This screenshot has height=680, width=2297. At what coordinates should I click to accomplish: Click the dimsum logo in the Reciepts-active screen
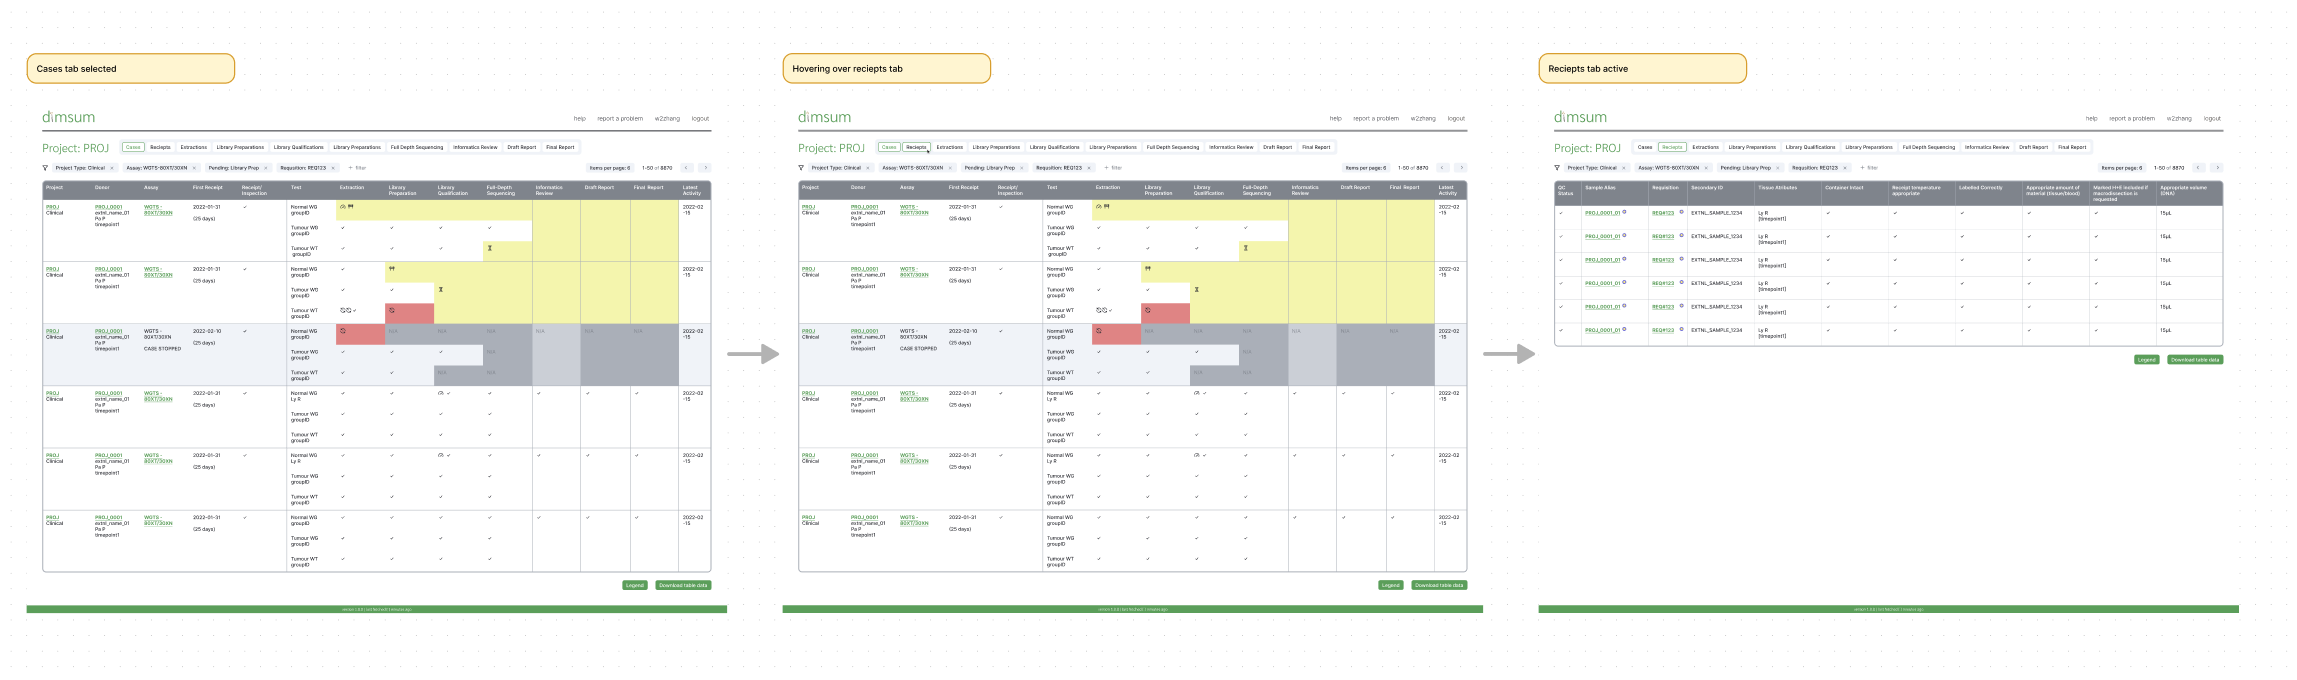1581,117
